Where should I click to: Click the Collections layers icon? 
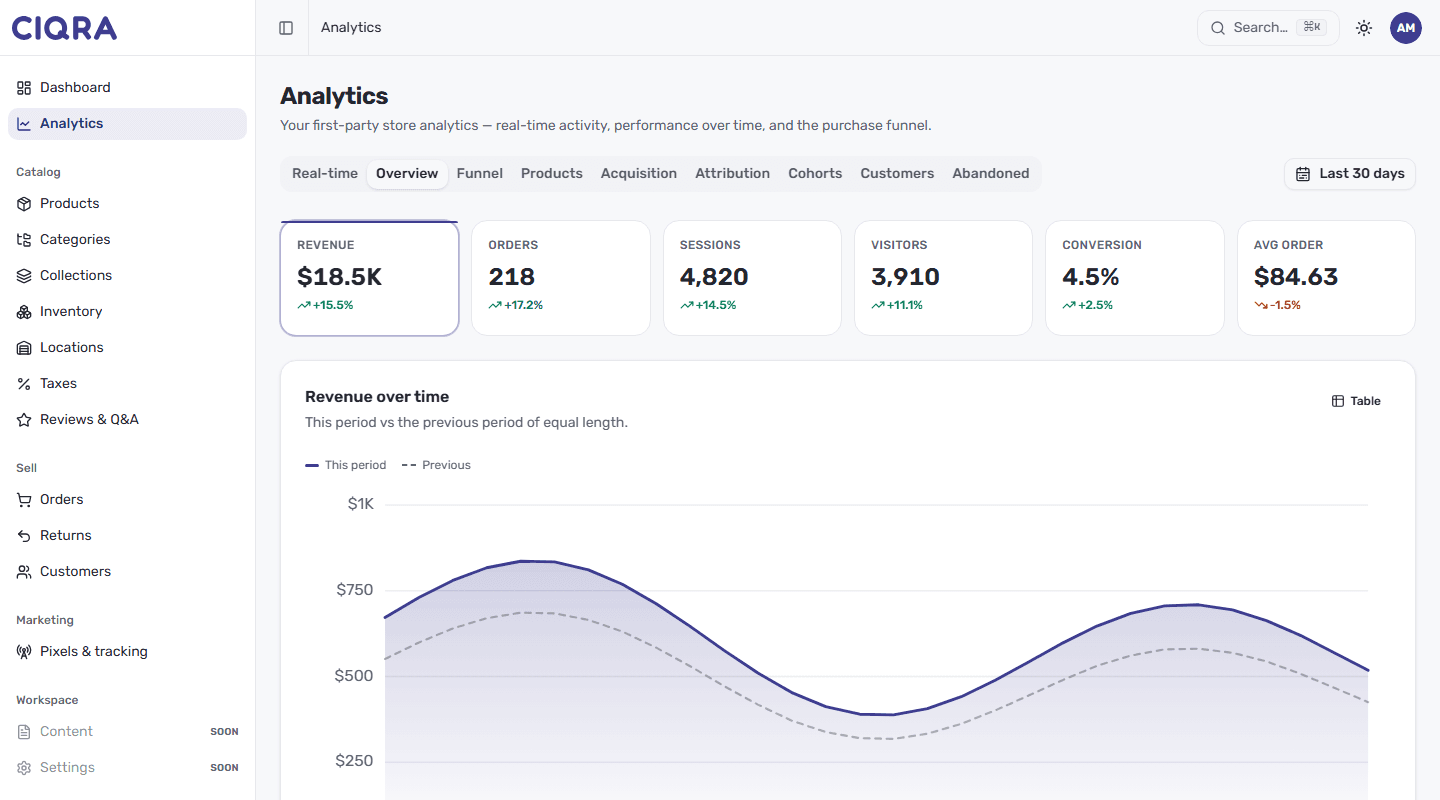pos(24,276)
